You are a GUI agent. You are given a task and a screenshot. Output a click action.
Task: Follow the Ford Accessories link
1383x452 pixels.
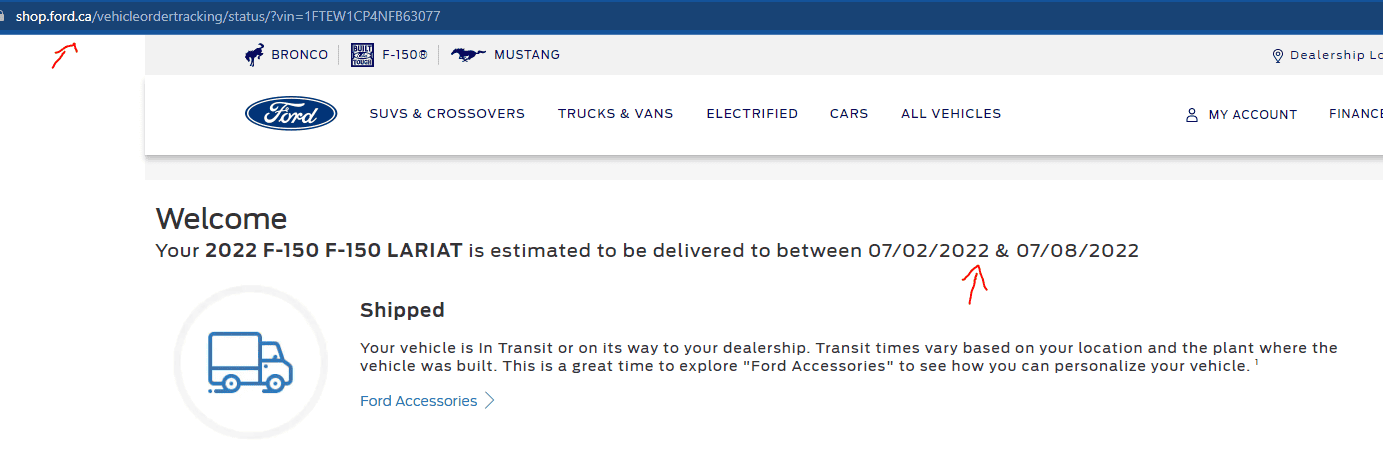(x=418, y=401)
